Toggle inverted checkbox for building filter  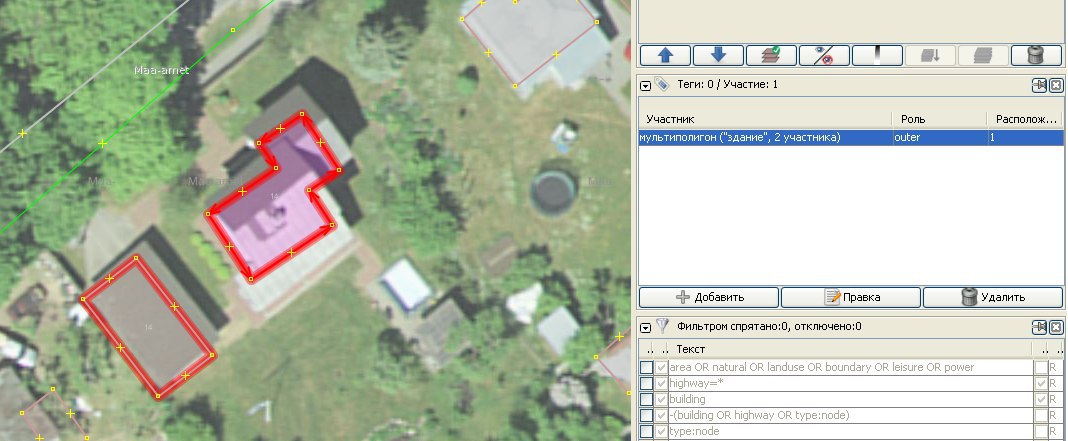point(1041,399)
